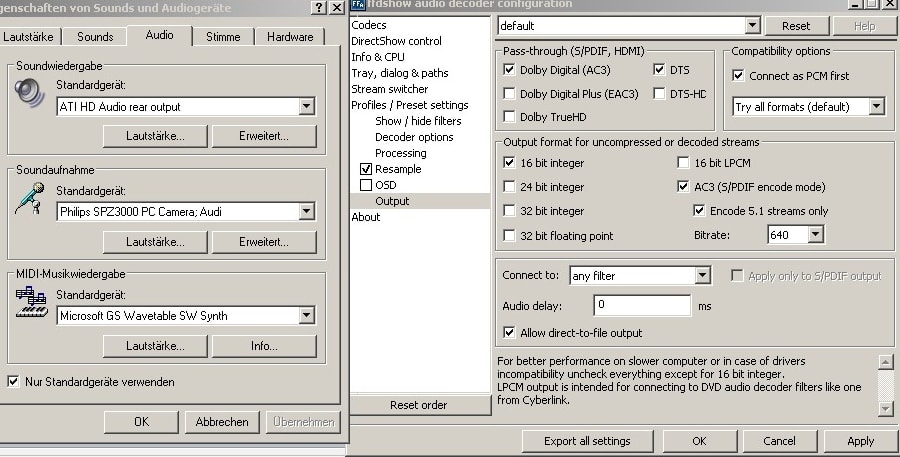
Task: Disable Nur Standardgeräte verwenden checkbox
Action: 14,382
